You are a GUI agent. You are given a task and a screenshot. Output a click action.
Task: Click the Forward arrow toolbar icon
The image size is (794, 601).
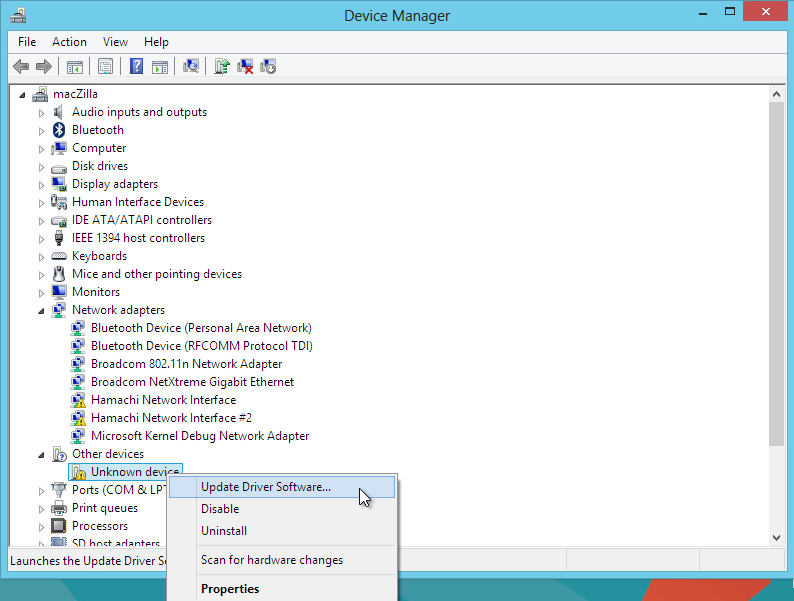(x=44, y=66)
